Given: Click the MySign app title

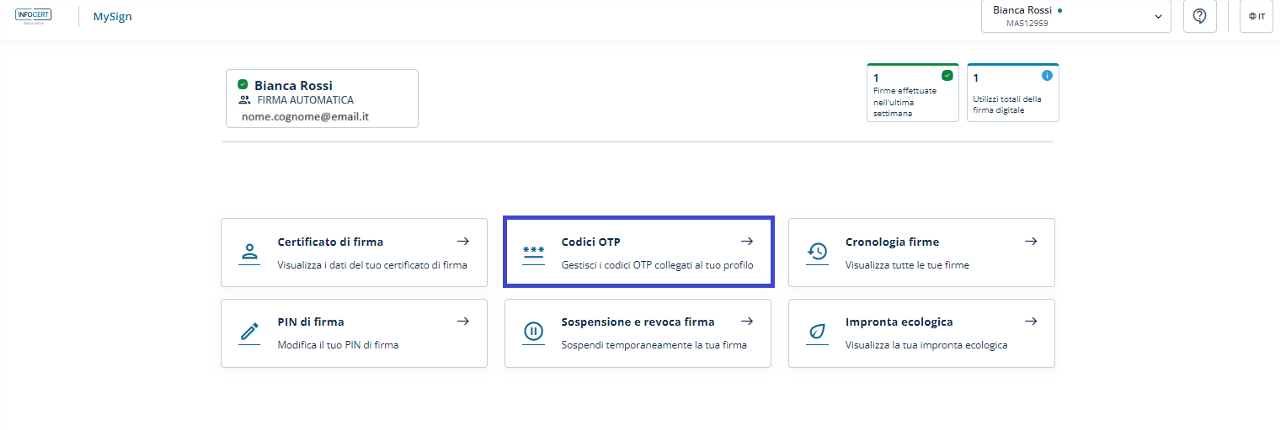Looking at the screenshot, I should pos(112,17).
